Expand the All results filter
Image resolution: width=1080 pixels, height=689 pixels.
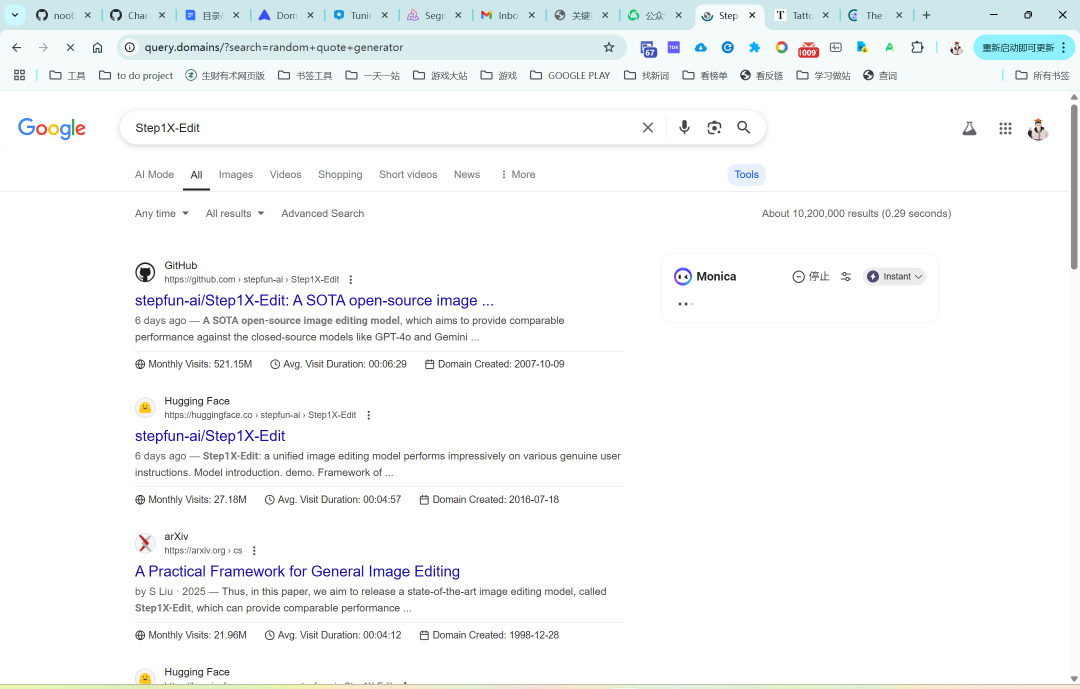(235, 214)
